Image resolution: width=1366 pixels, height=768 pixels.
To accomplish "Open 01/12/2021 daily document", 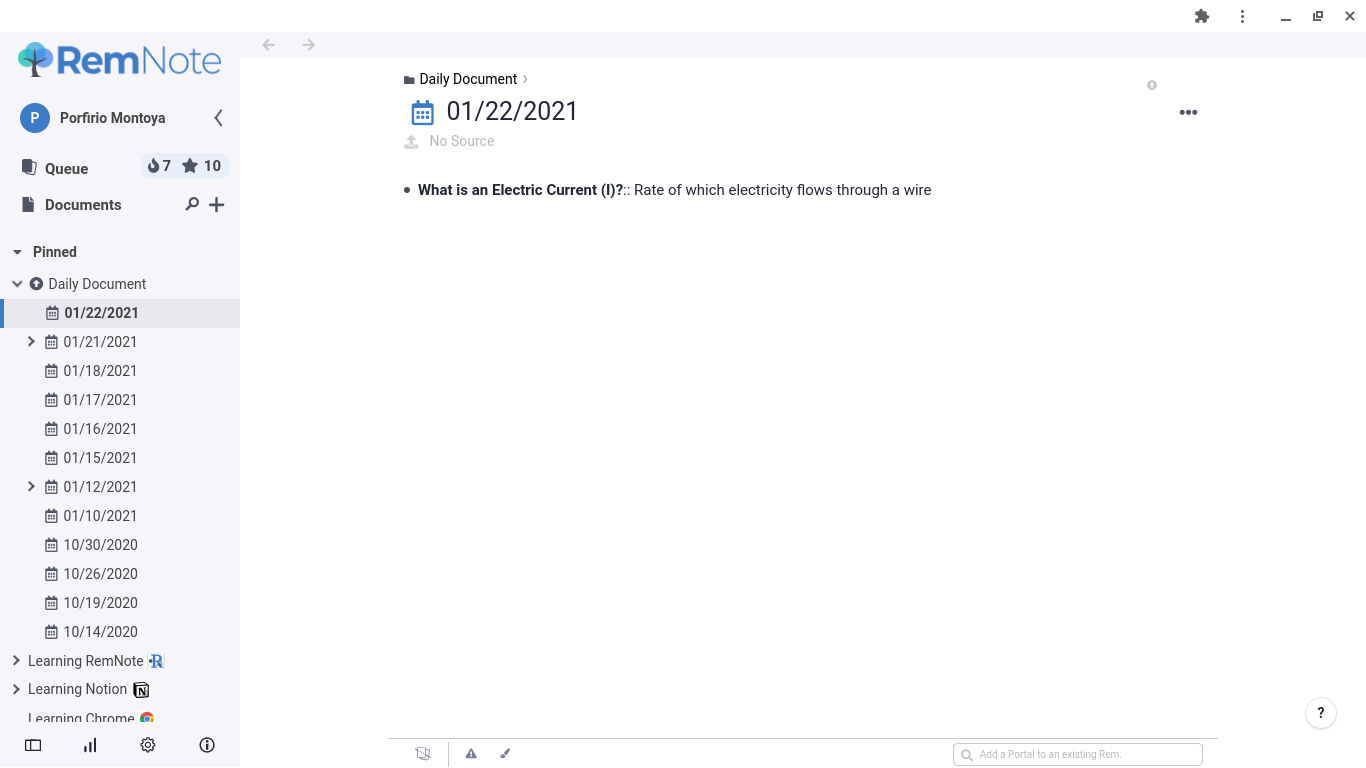I will (100, 487).
